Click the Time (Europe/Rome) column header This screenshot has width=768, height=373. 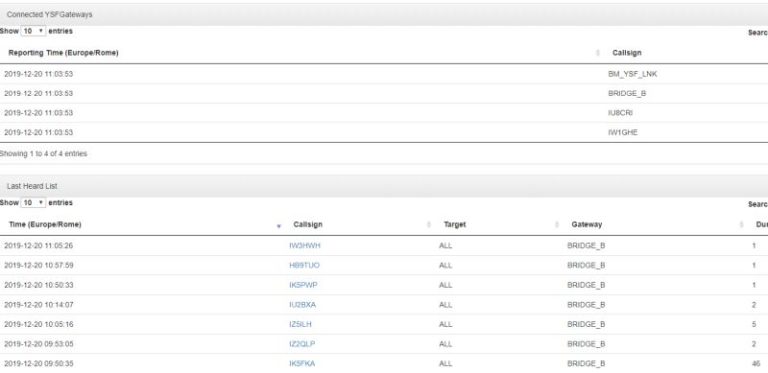[x=45, y=225]
